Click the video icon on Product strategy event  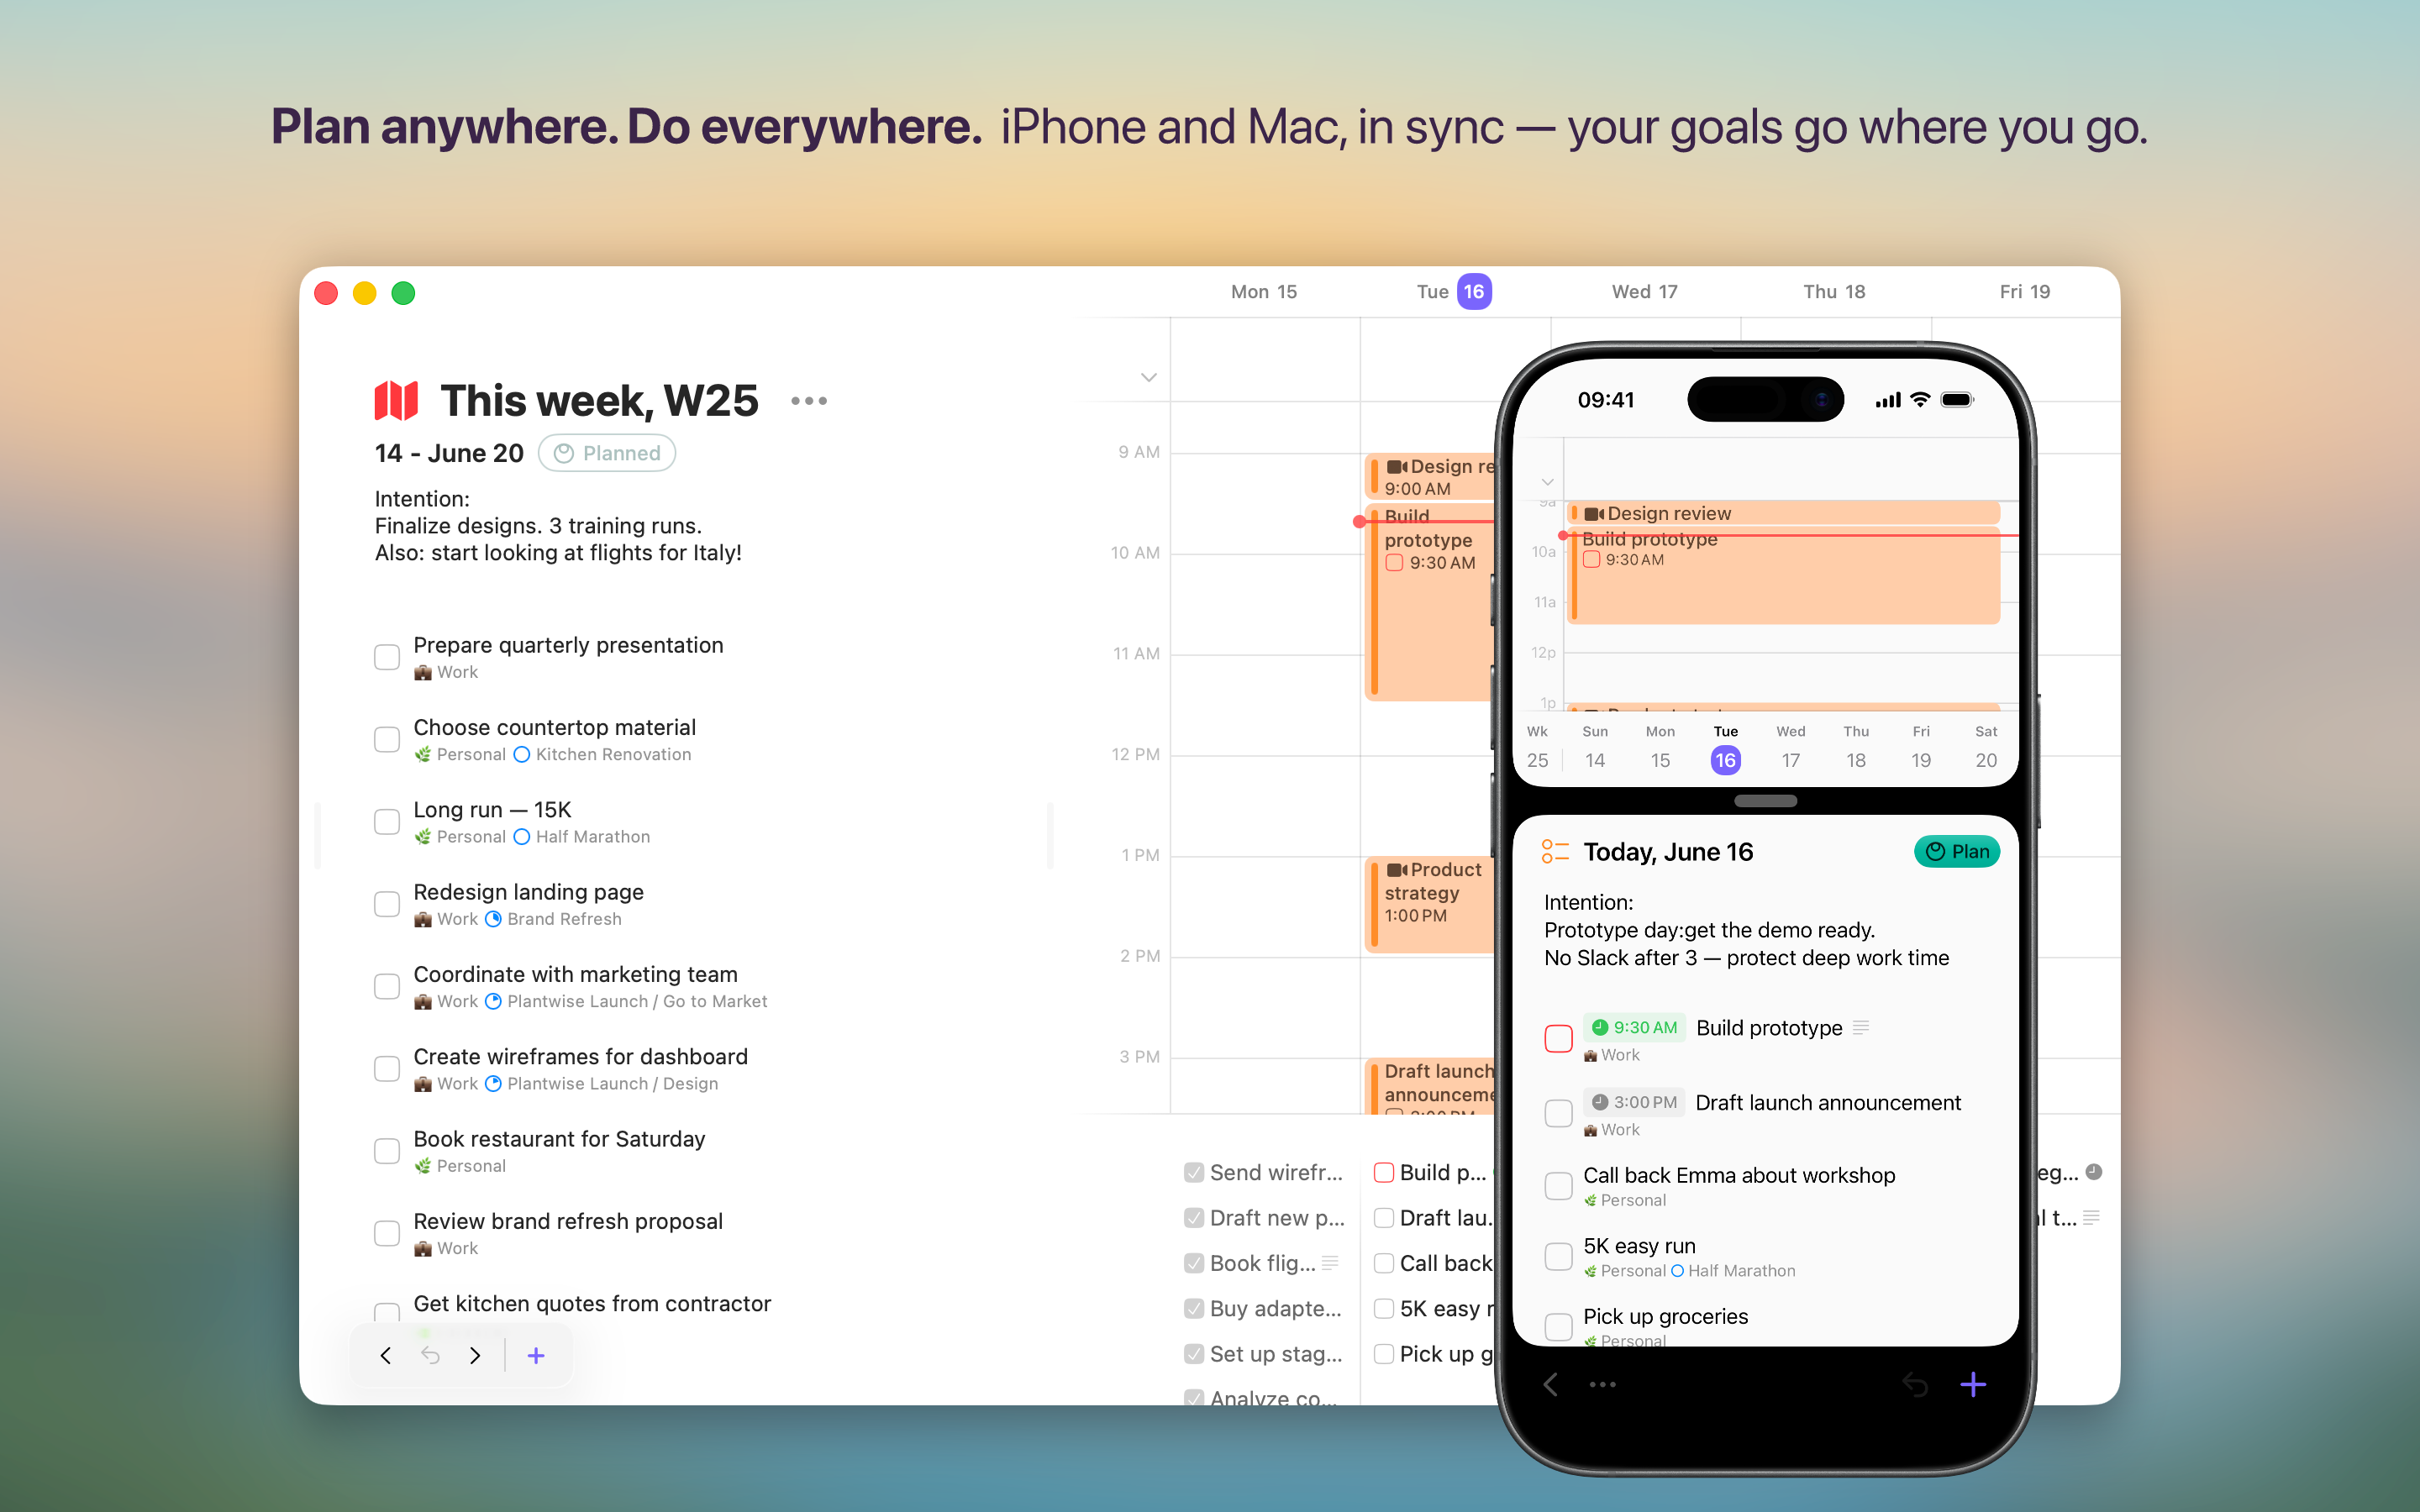click(1397, 869)
